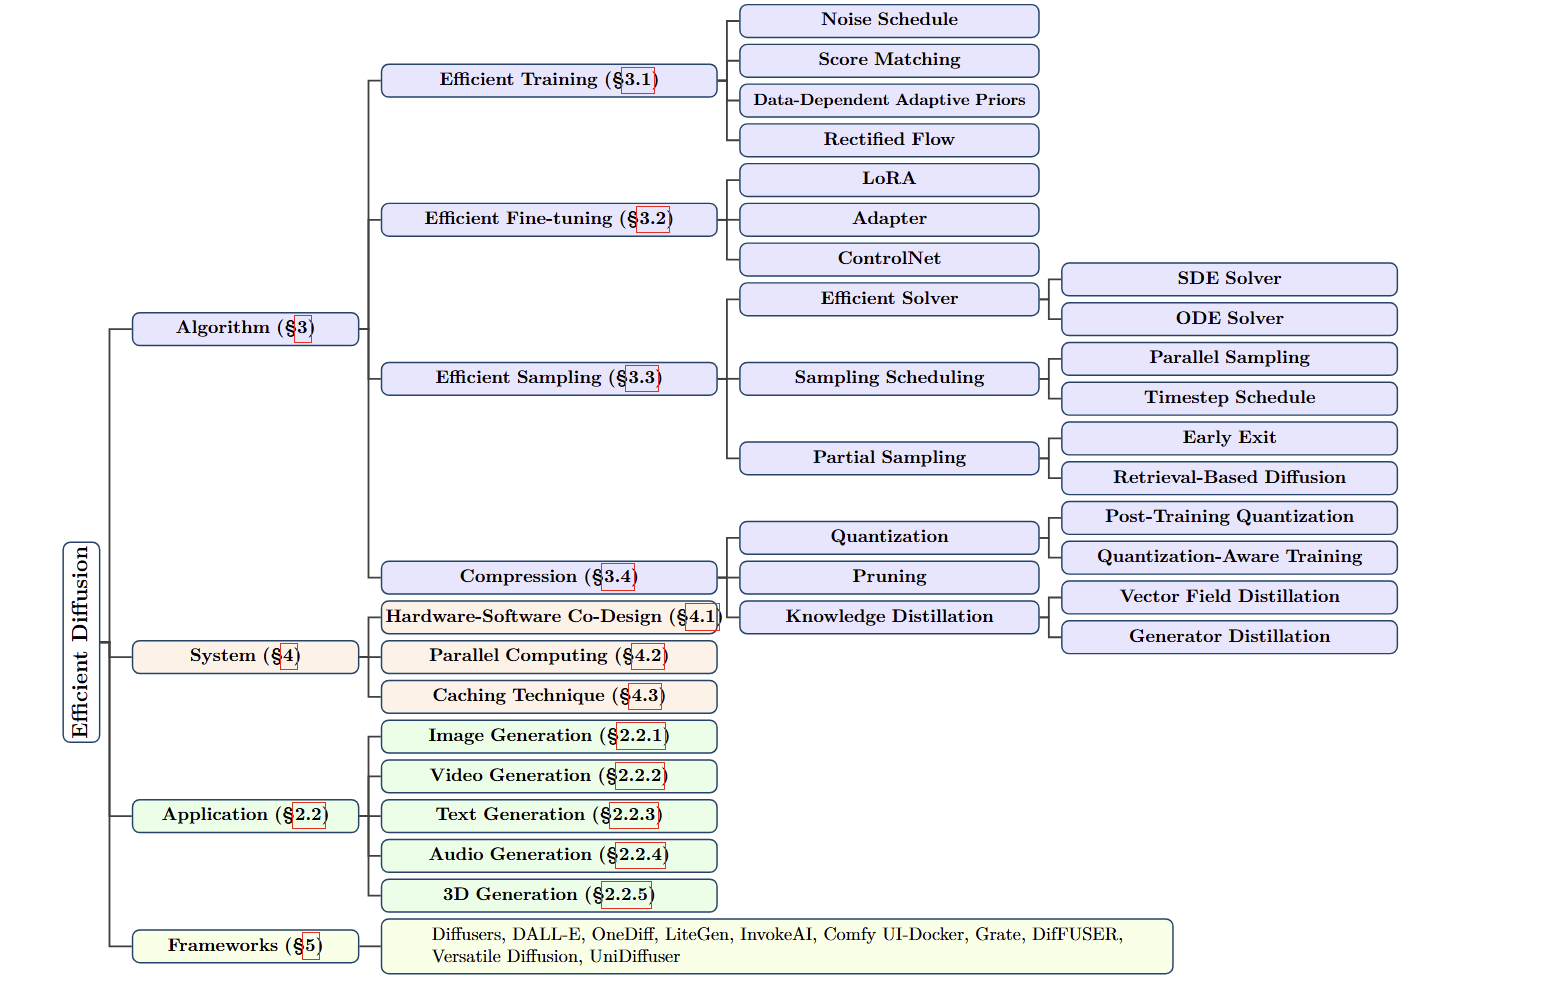Viewport: 1561px width, 981px height.
Task: Open the §3.2 Efficient Fine-tuning section reference
Action: click(652, 219)
